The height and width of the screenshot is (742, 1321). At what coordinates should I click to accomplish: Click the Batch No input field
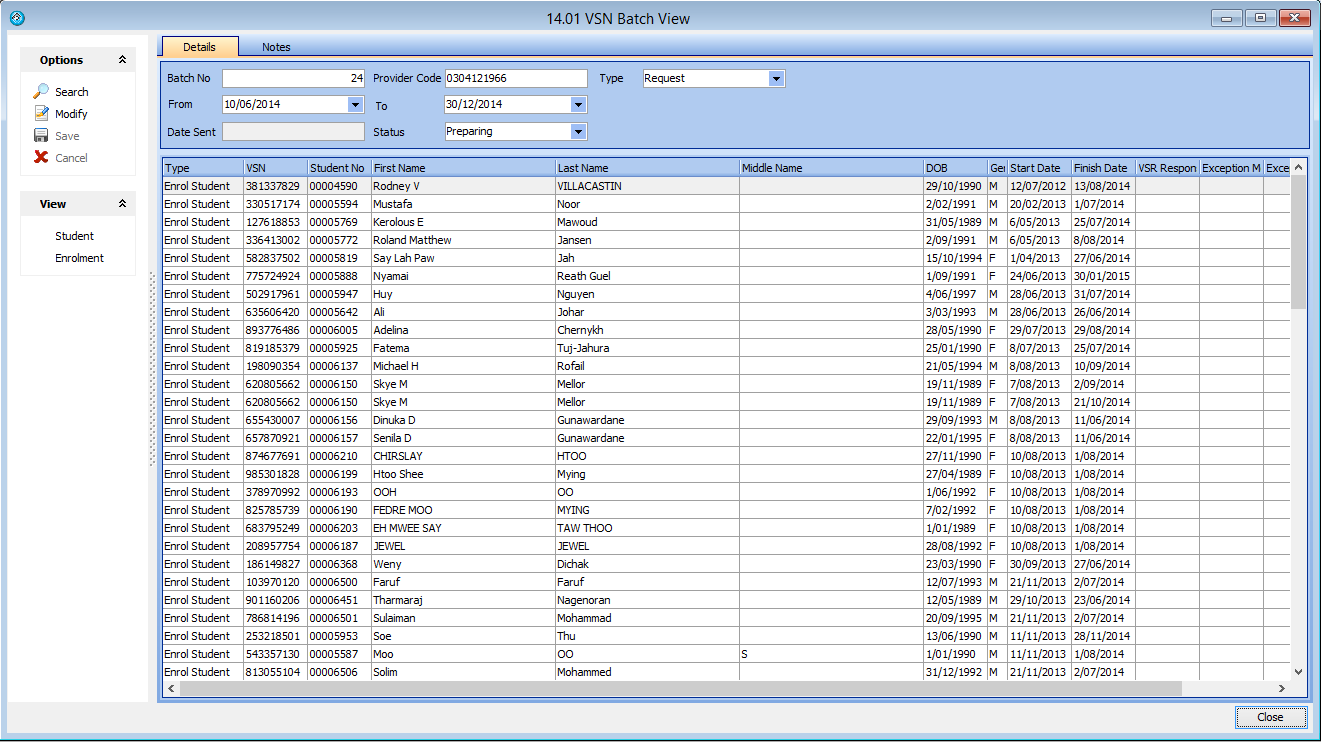click(293, 79)
